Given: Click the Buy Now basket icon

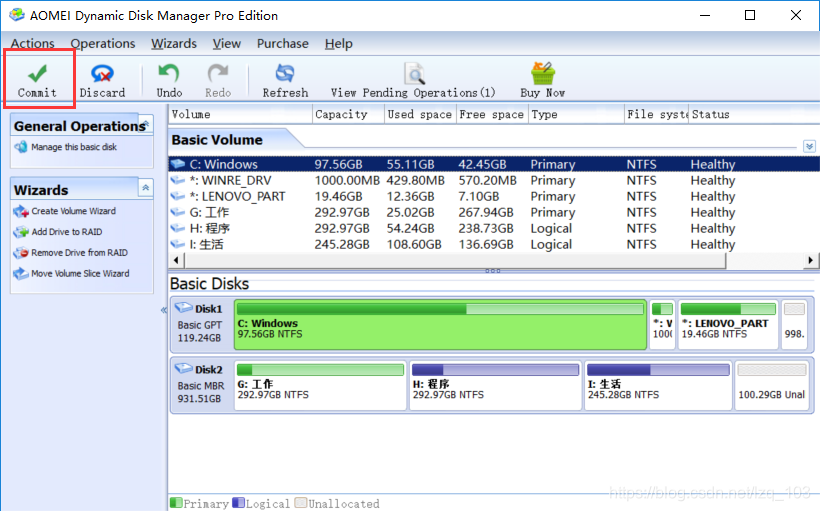Looking at the screenshot, I should tap(543, 73).
